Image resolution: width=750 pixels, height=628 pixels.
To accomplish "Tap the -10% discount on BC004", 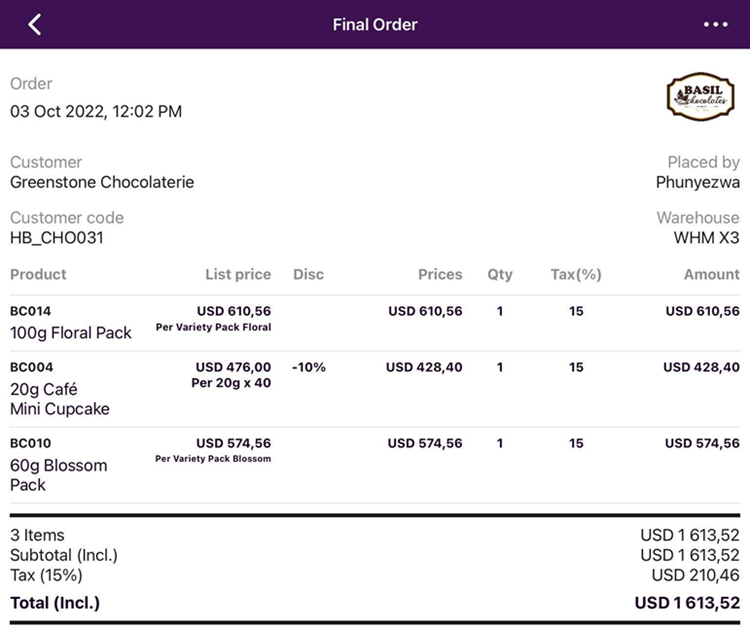I will point(309,367).
